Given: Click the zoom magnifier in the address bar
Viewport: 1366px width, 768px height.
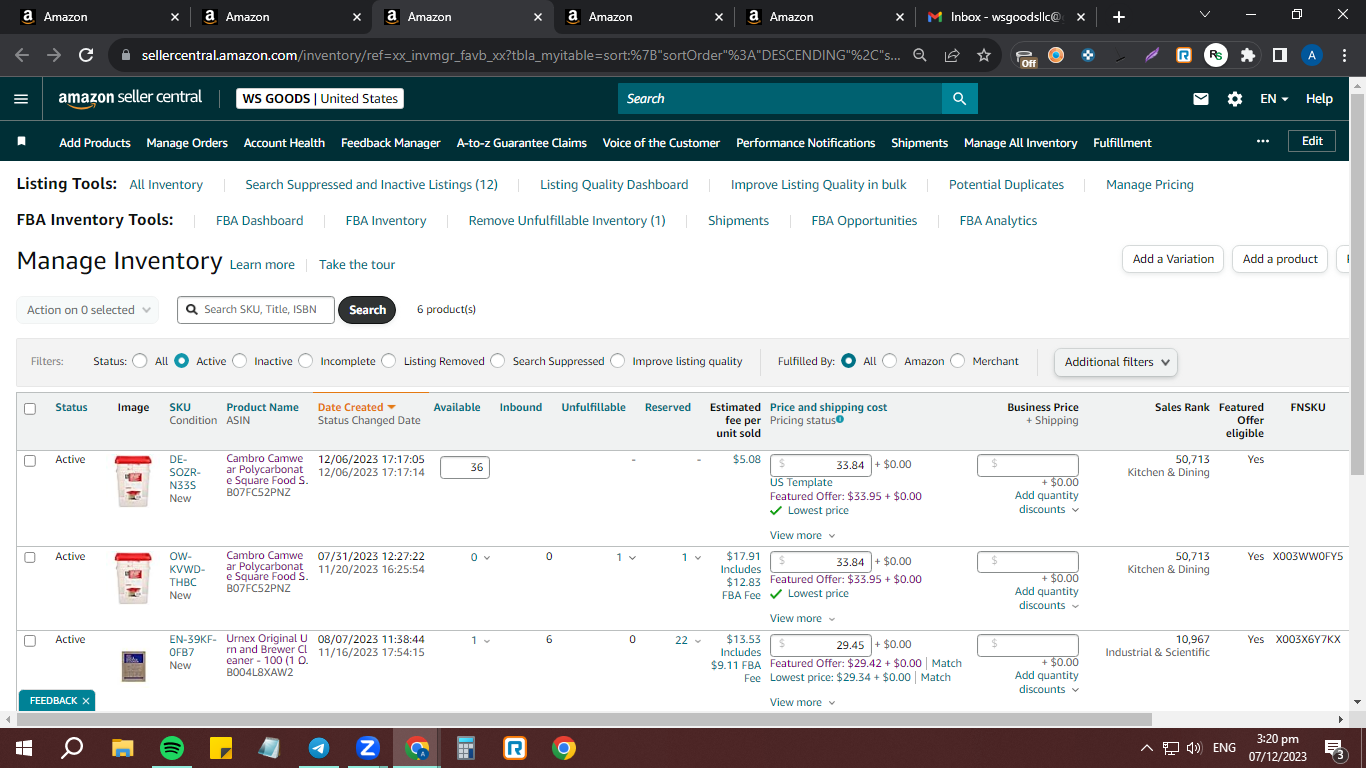Looking at the screenshot, I should (920, 55).
